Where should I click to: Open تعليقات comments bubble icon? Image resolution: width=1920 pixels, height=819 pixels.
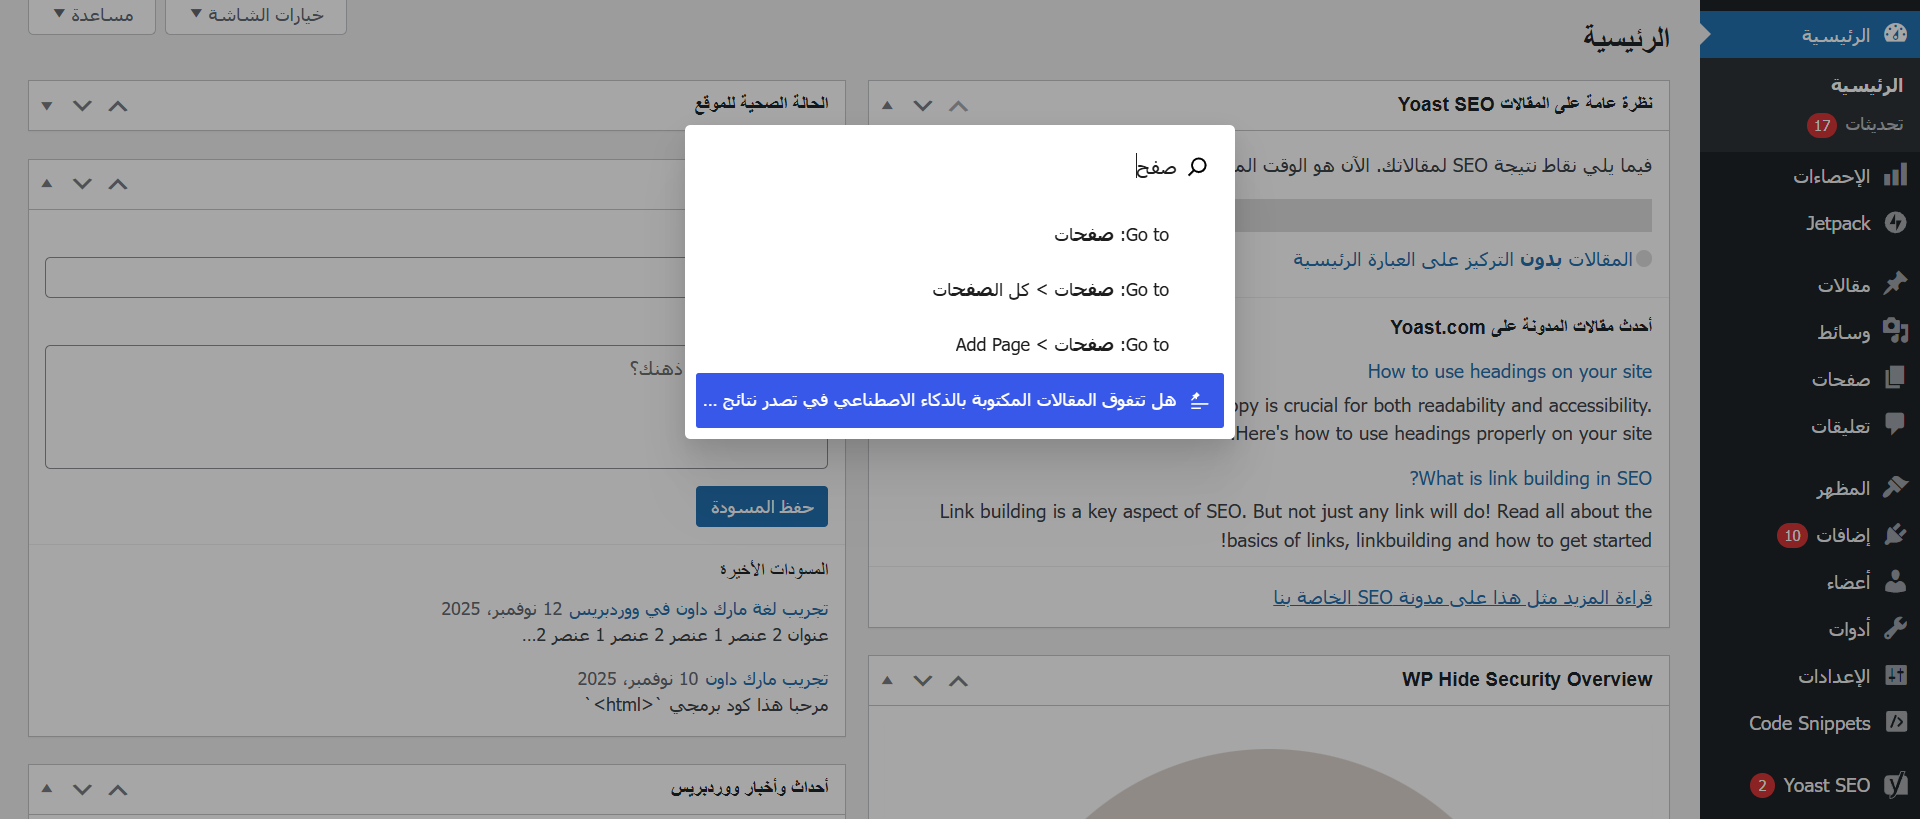click(1895, 425)
